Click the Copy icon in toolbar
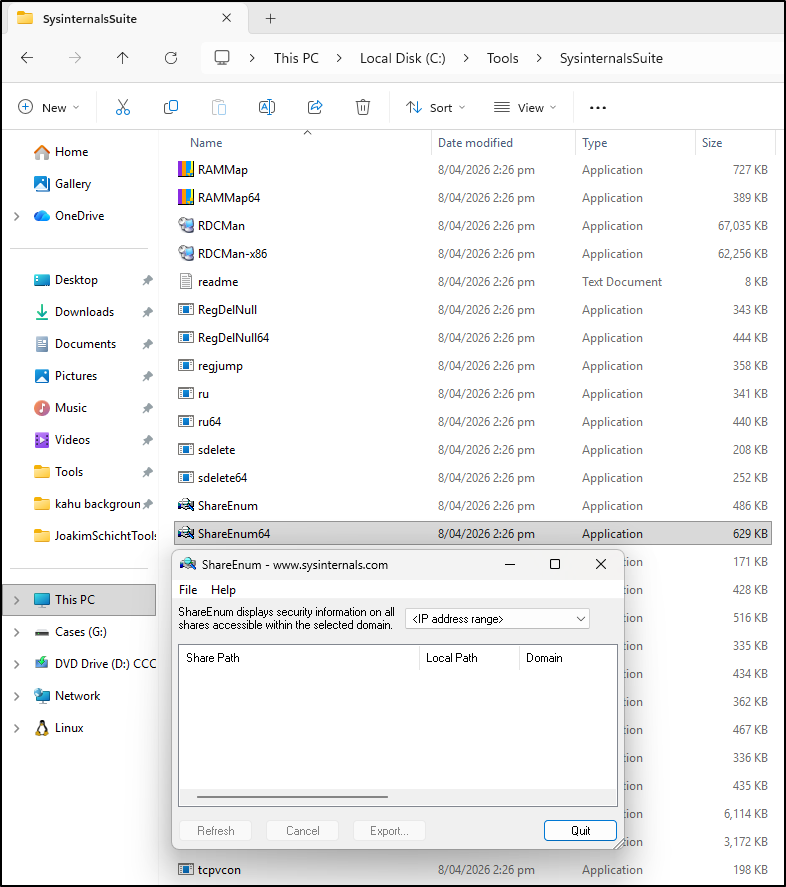 [171, 107]
